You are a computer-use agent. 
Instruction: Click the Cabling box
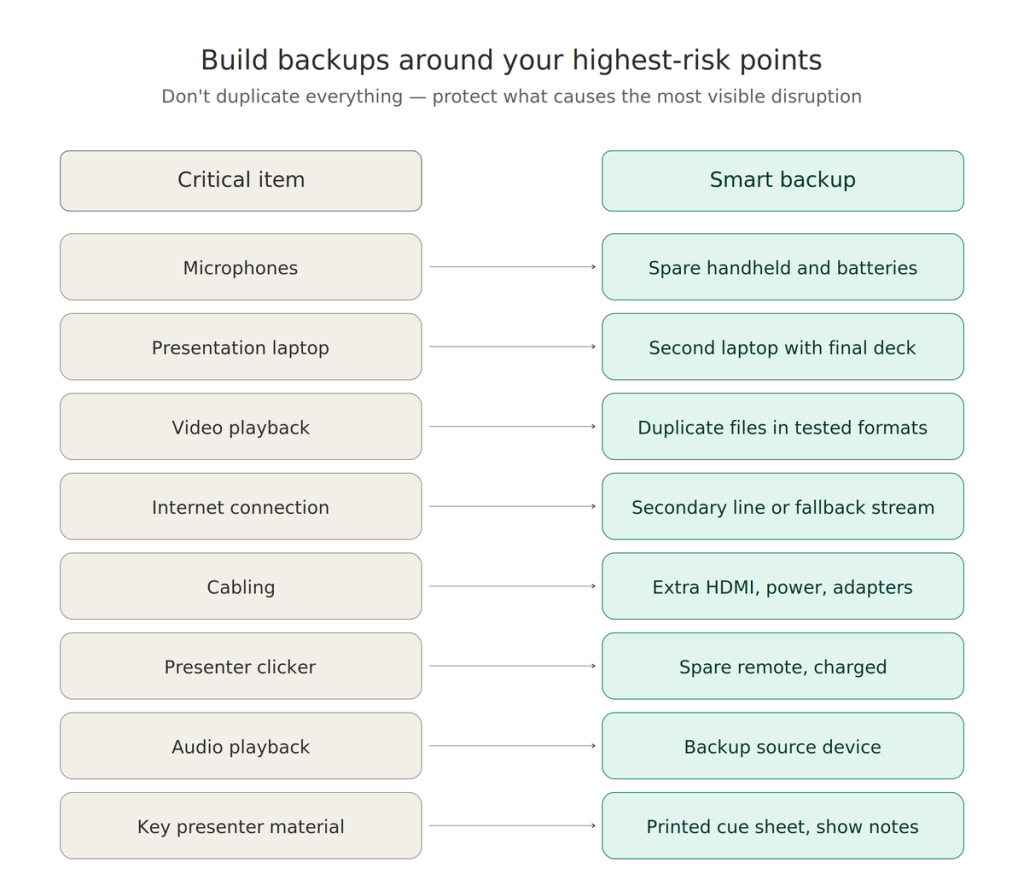240,587
